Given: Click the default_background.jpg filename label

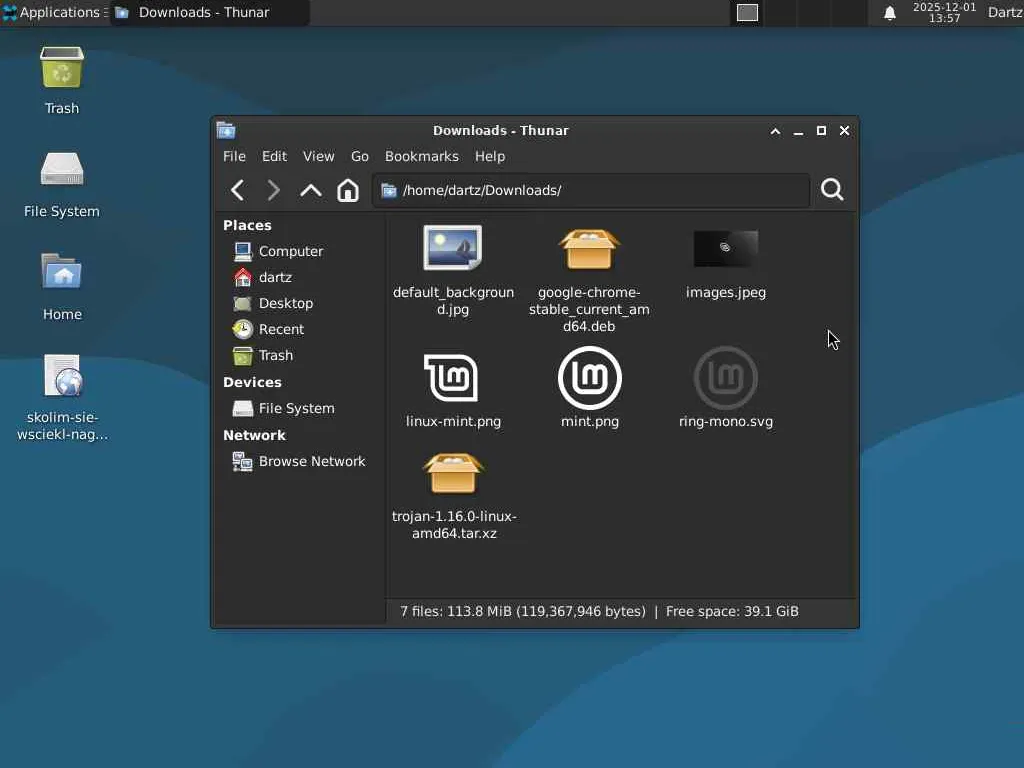Looking at the screenshot, I should [x=453, y=300].
